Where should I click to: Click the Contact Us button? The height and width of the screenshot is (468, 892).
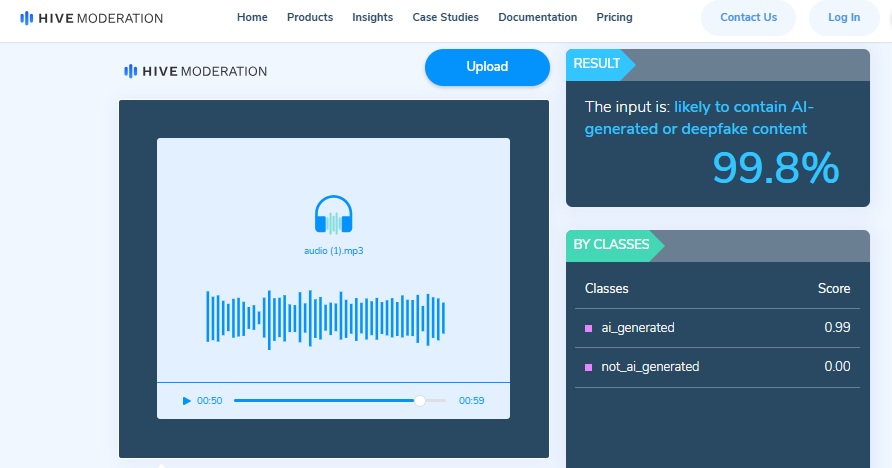(x=748, y=18)
